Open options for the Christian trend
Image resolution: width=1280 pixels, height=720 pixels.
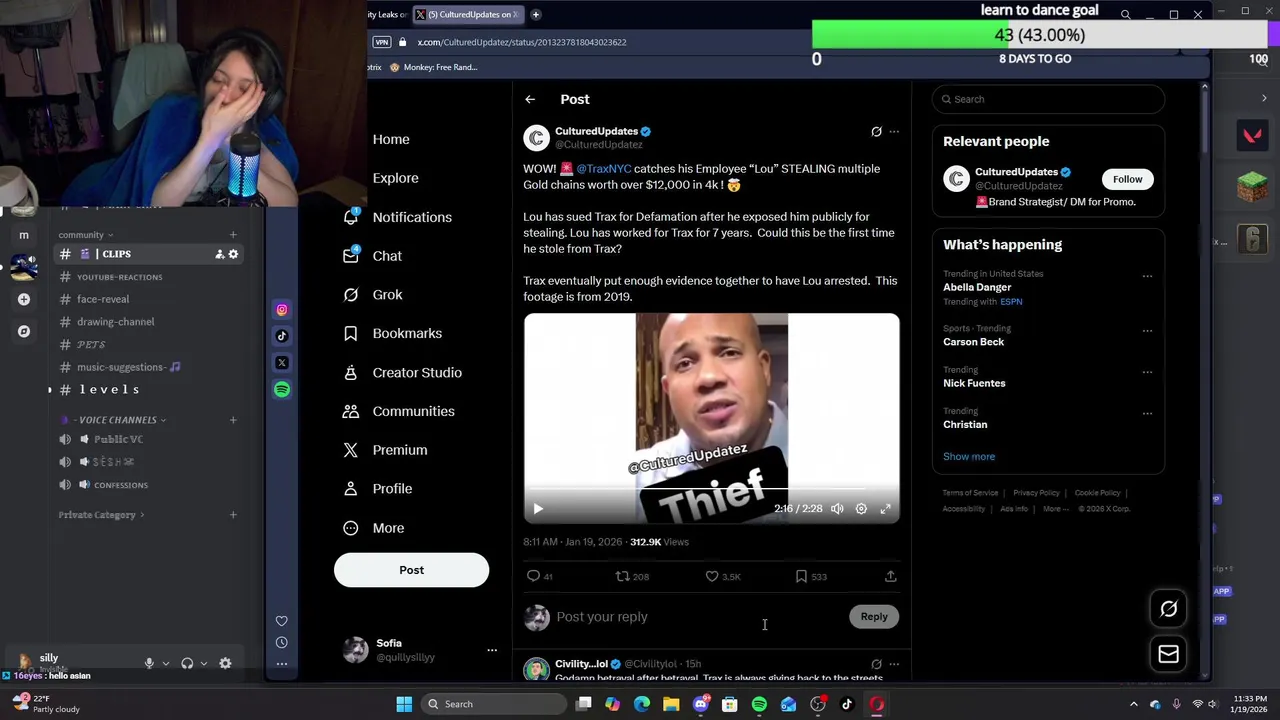pyautogui.click(x=1147, y=413)
